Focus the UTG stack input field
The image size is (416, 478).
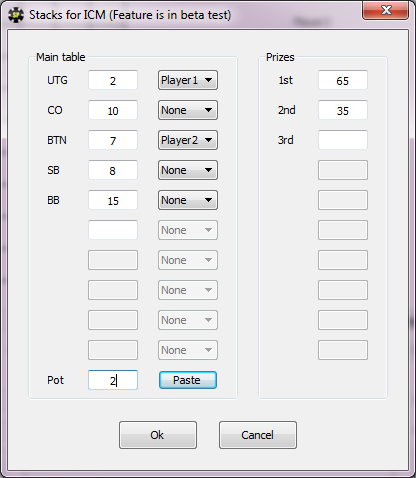113,80
